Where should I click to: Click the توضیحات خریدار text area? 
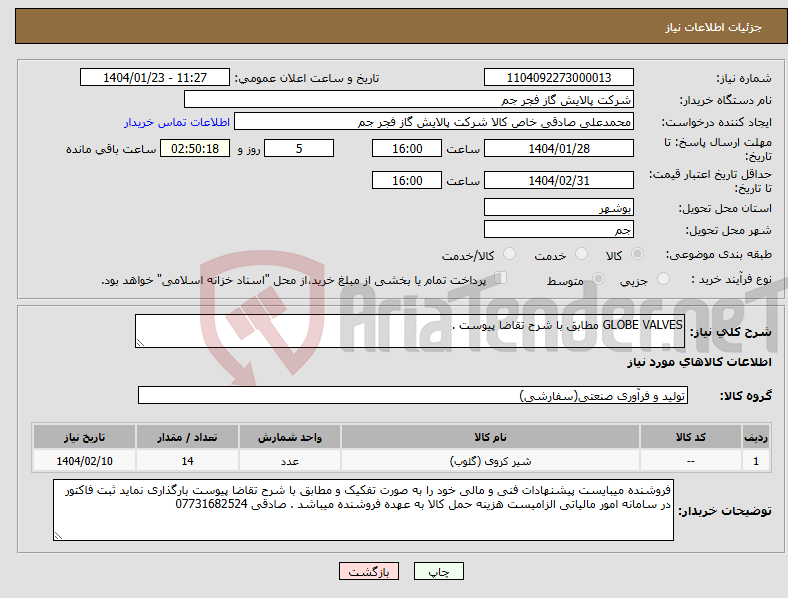363,510
